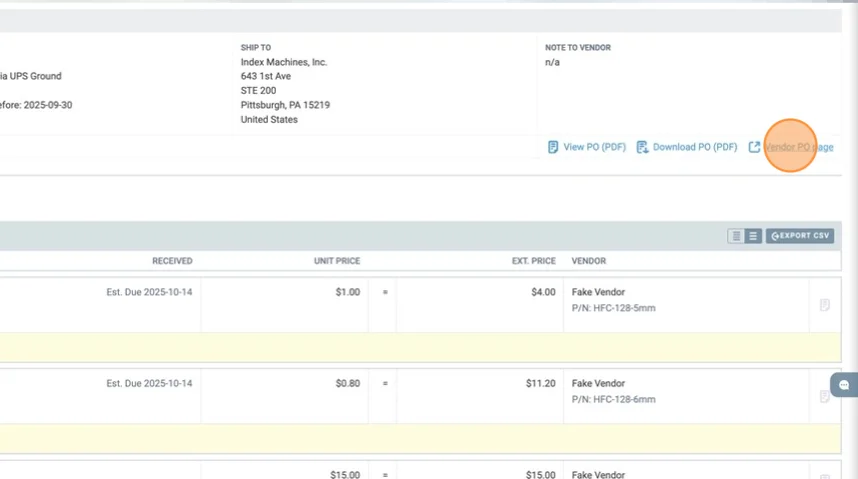
Task: Click the Unit Price column header
Action: (336, 261)
